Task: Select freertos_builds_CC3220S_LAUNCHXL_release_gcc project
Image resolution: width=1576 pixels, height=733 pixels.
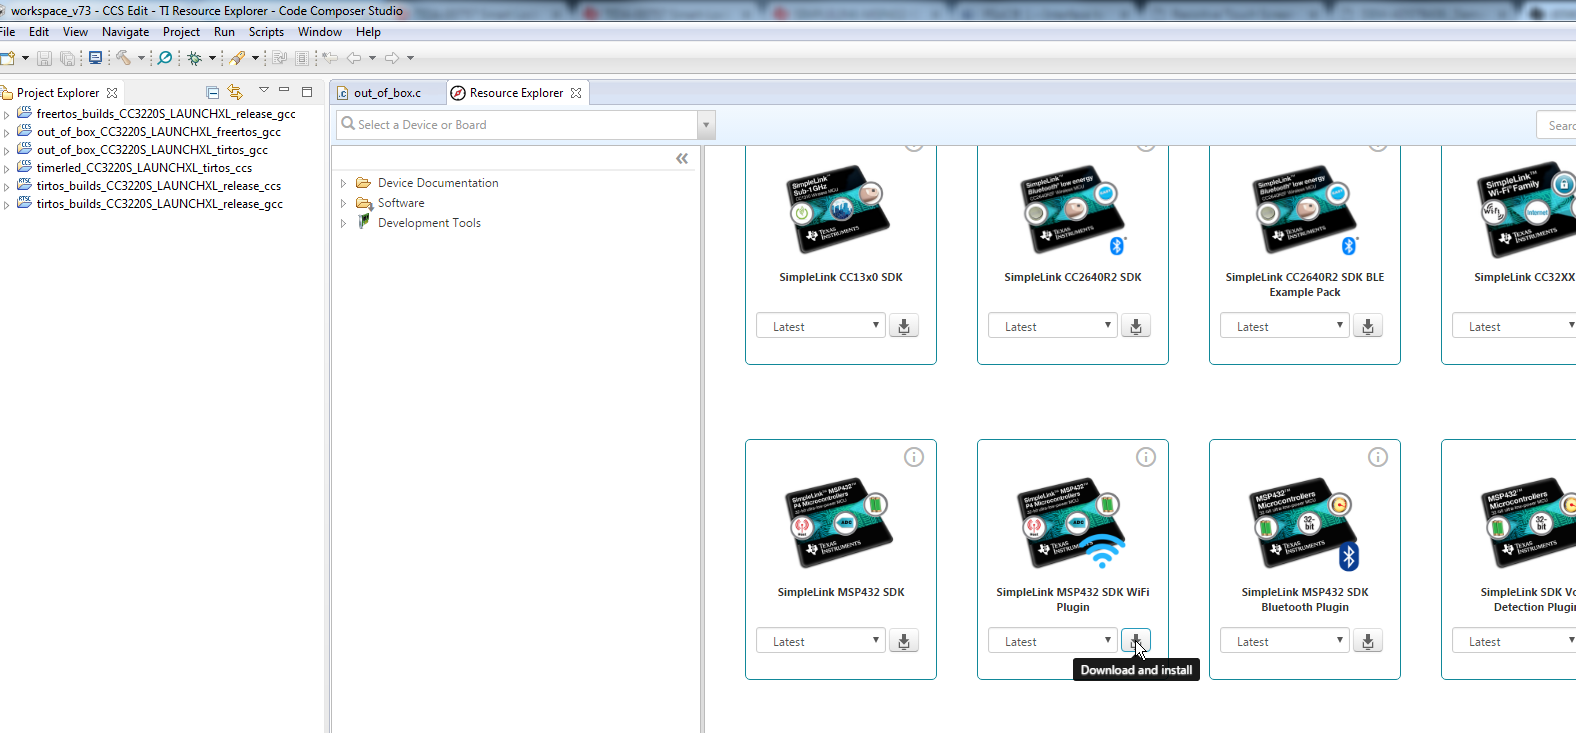Action: pos(166,114)
